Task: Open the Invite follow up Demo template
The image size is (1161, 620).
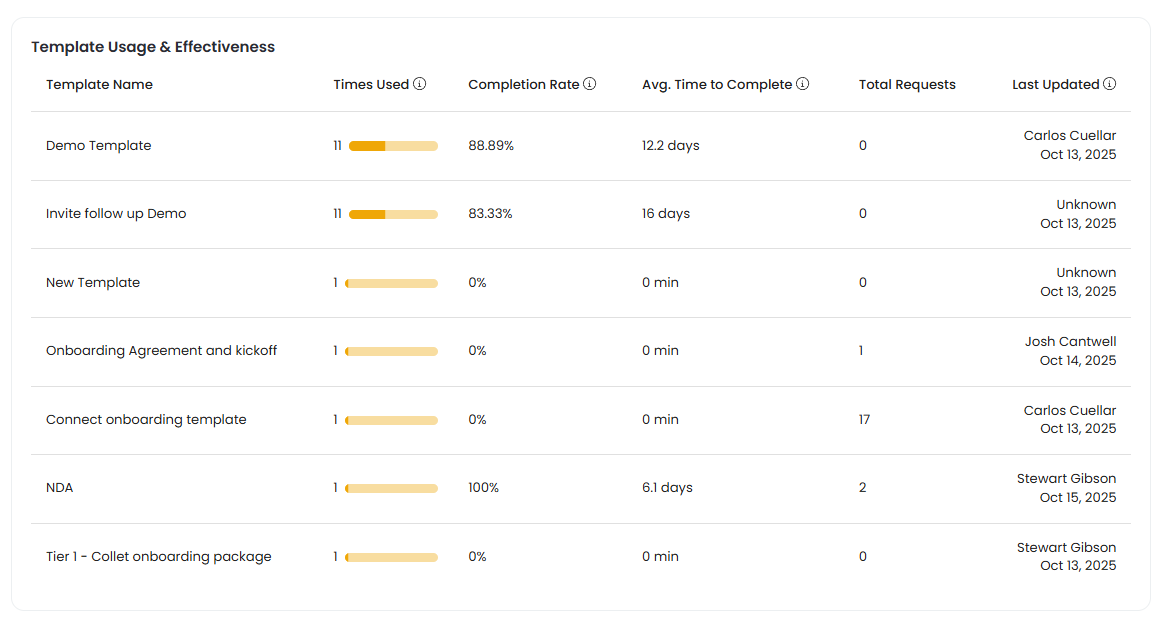Action: [x=116, y=214]
